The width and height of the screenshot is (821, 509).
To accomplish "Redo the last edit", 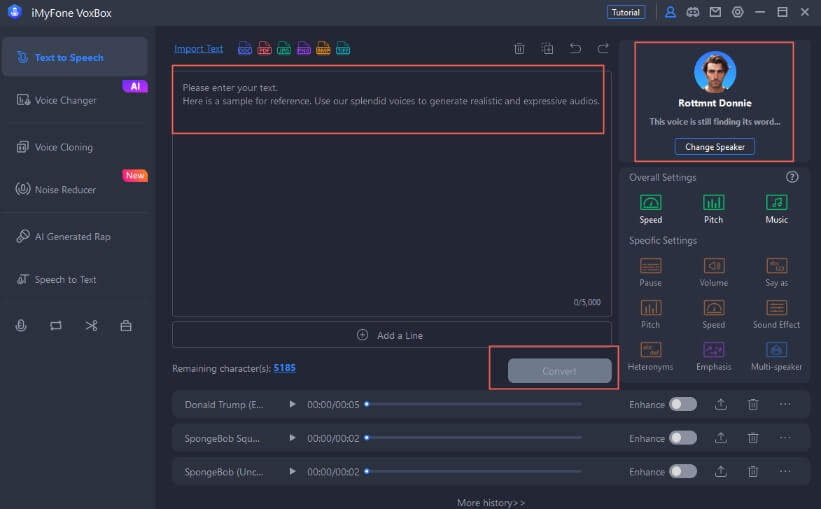I will point(603,49).
